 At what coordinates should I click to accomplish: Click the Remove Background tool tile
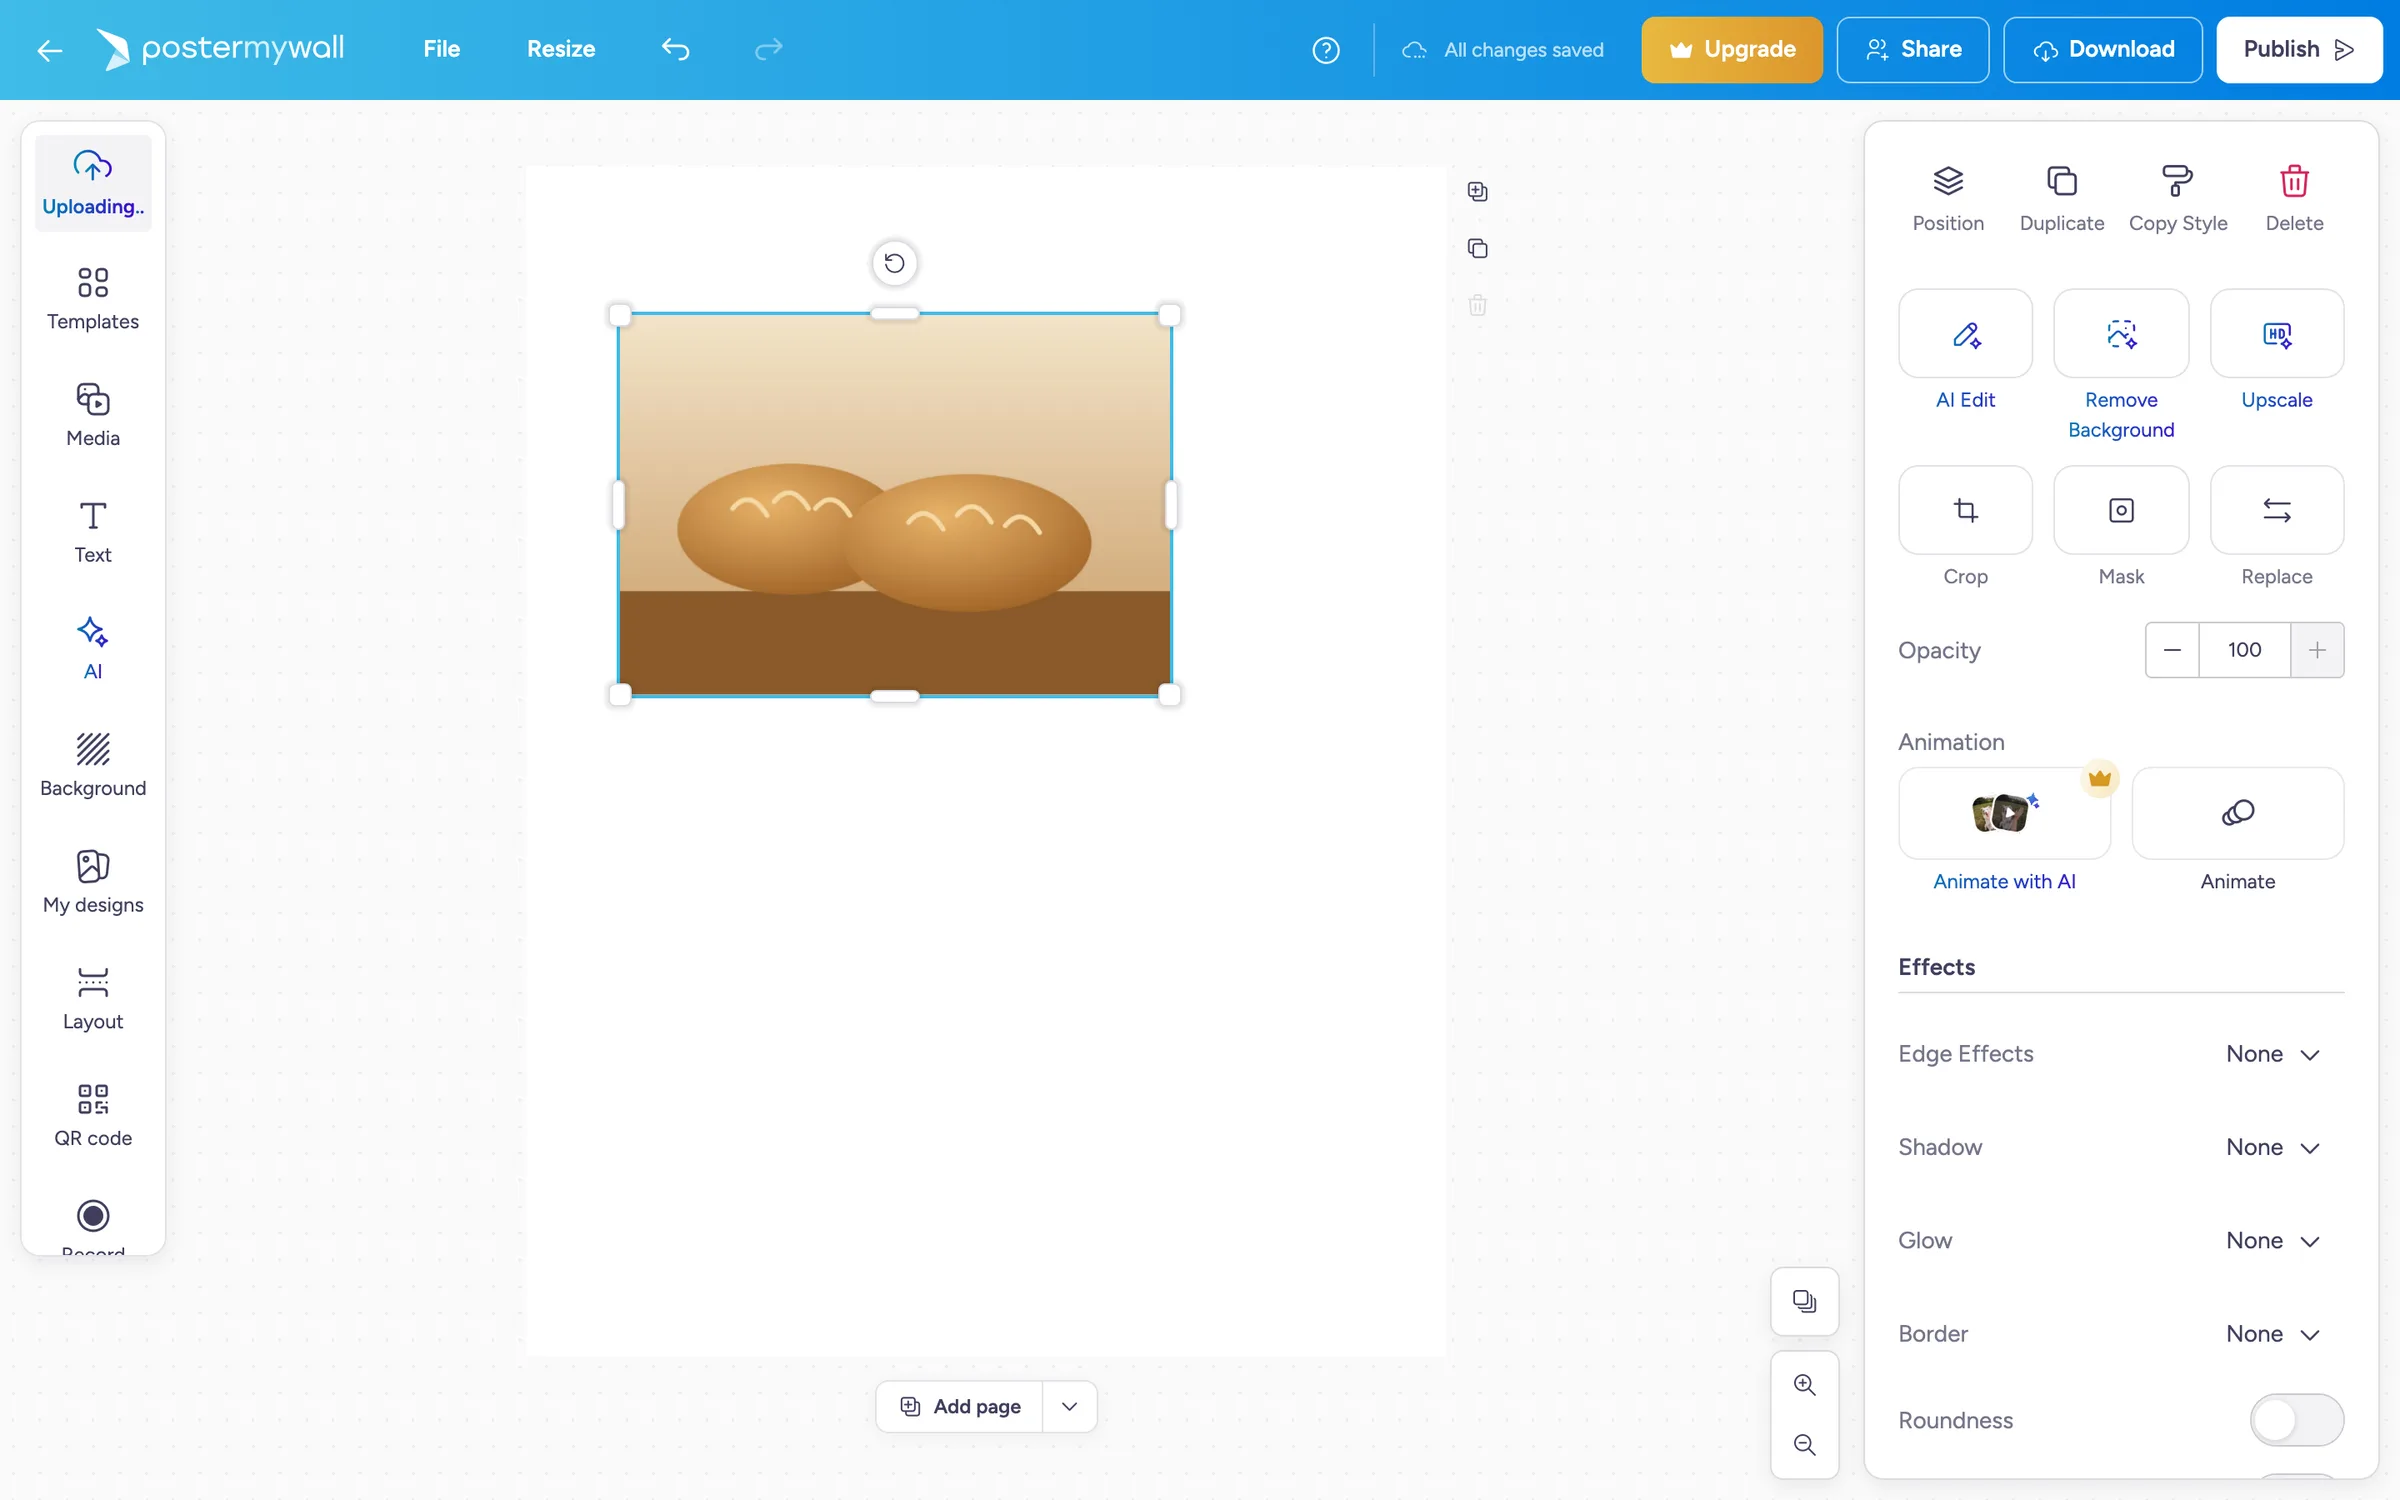[2121, 334]
